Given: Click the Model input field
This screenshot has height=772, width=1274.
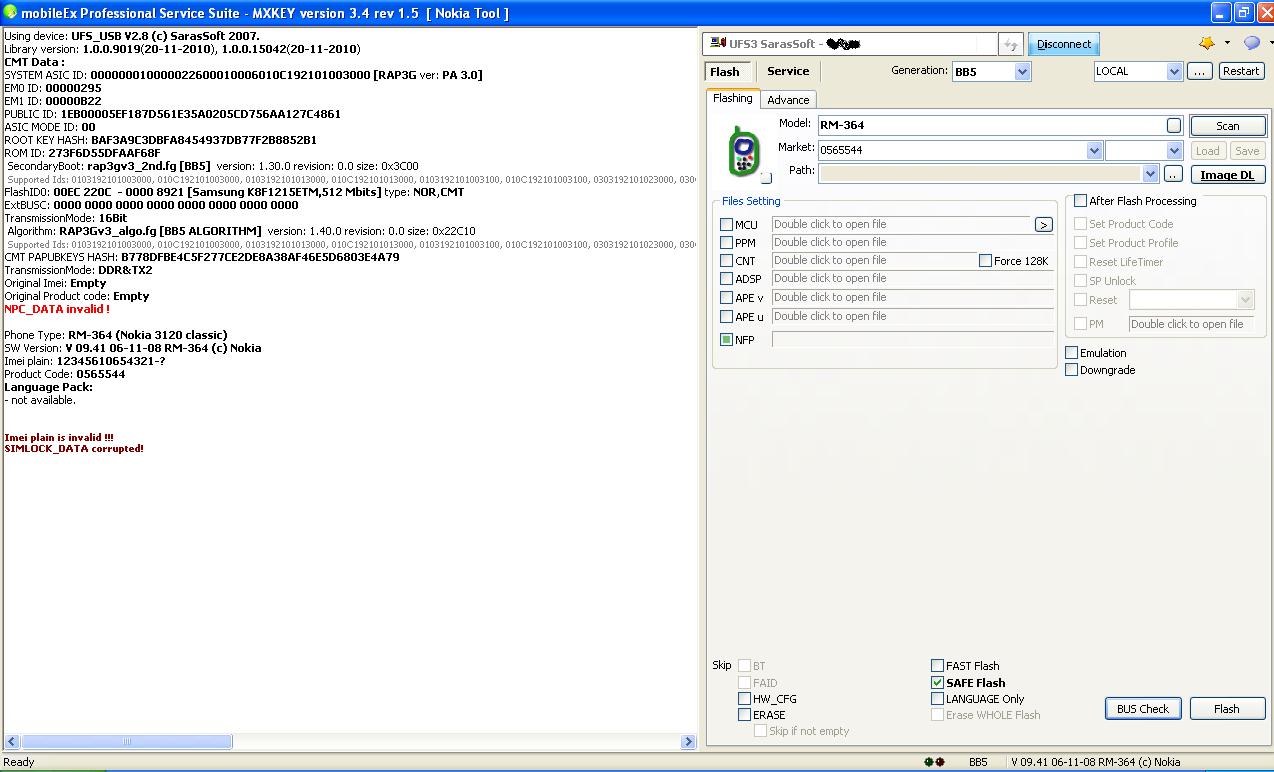Looking at the screenshot, I should click(x=990, y=125).
